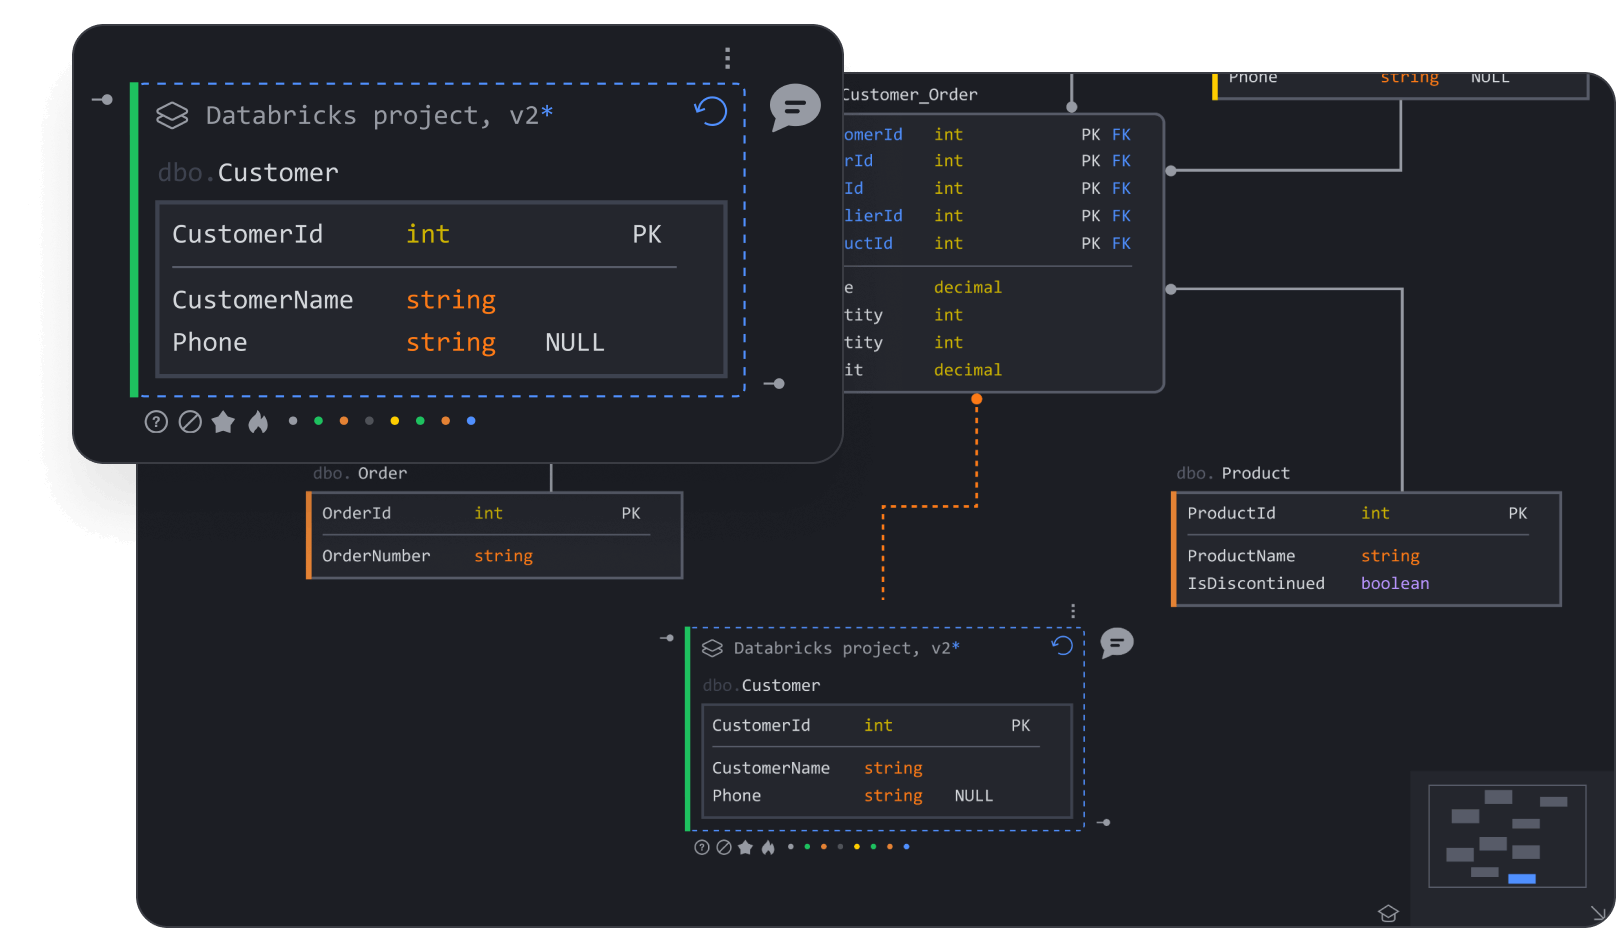
Task: Click the orange connector dot below Customer_Order table
Action: [x=977, y=399]
